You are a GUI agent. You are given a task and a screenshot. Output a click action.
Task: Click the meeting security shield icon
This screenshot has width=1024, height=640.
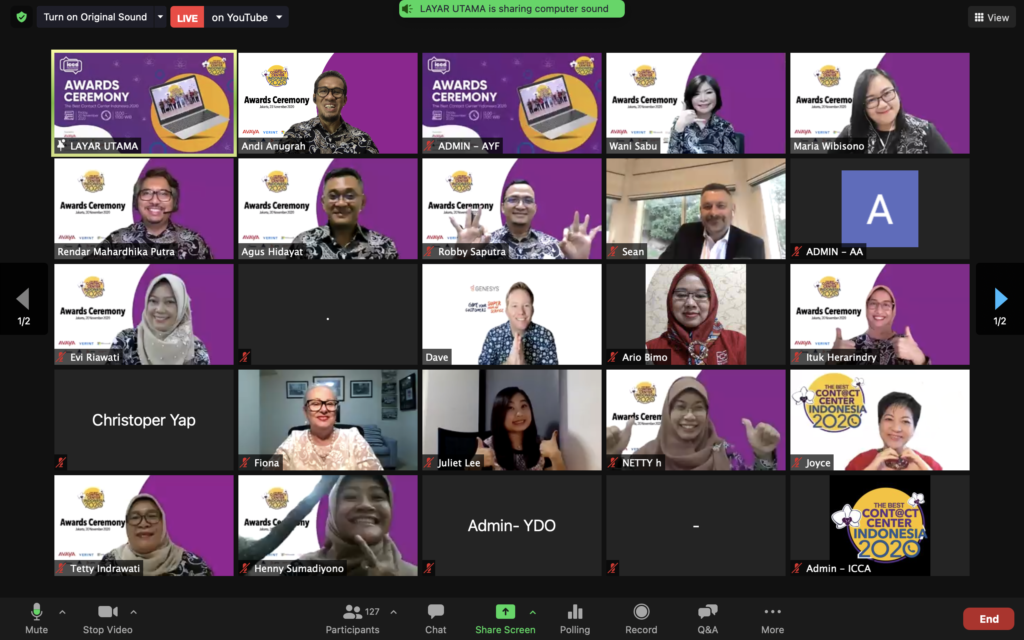tap(21, 16)
